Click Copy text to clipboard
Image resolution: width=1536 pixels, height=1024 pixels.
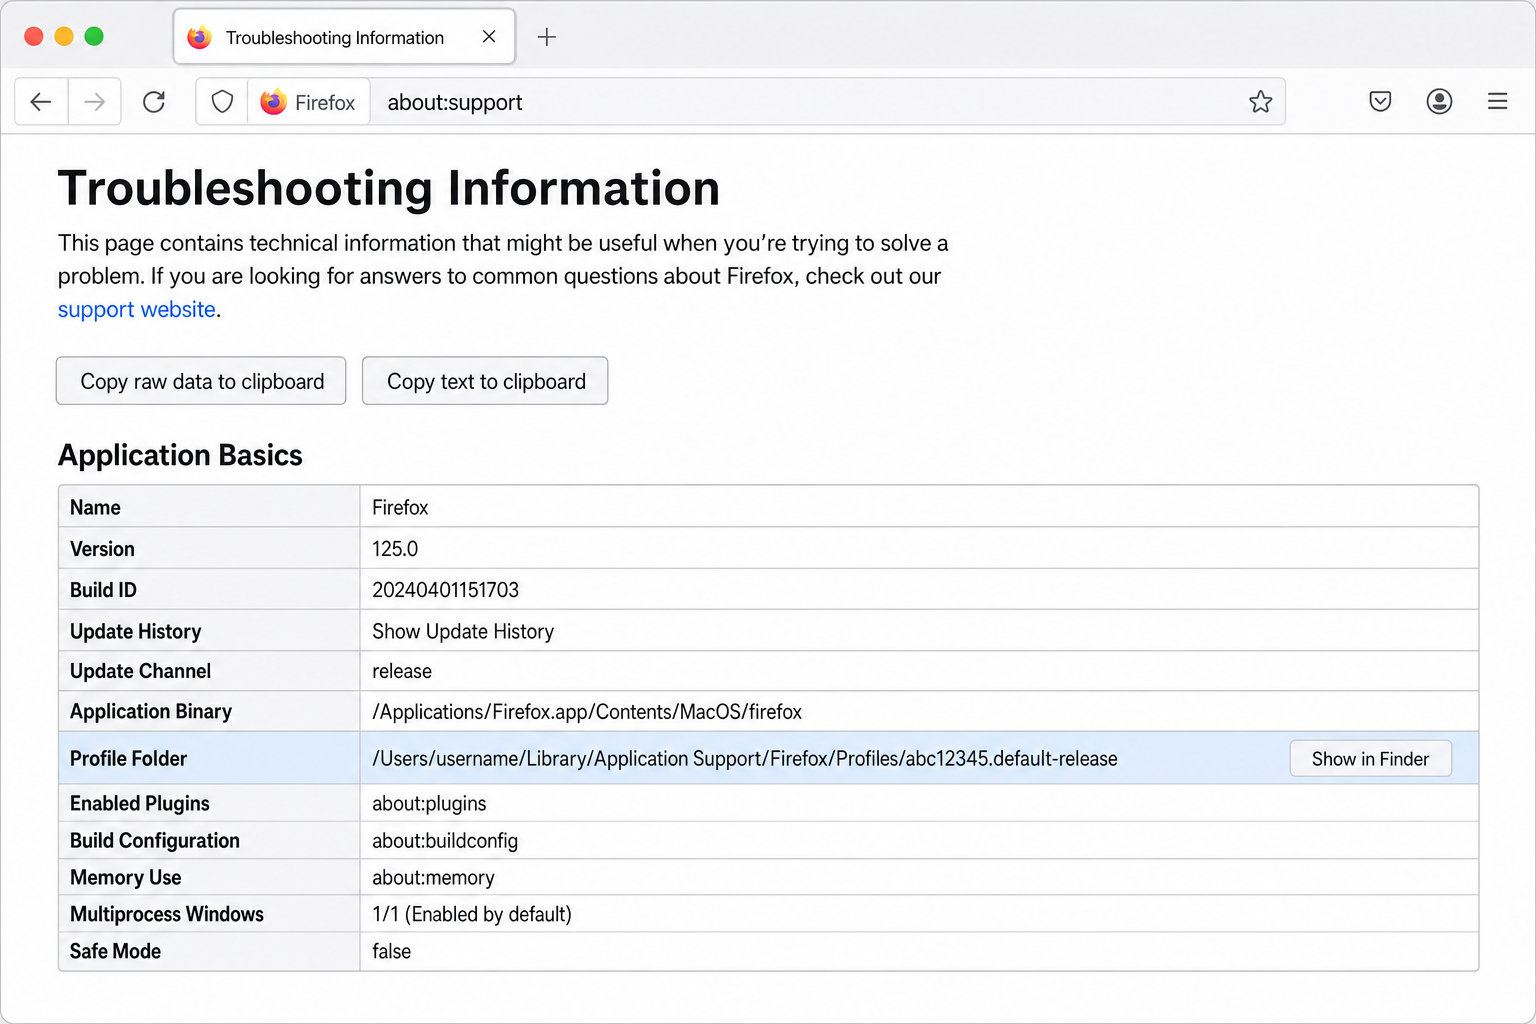[485, 381]
